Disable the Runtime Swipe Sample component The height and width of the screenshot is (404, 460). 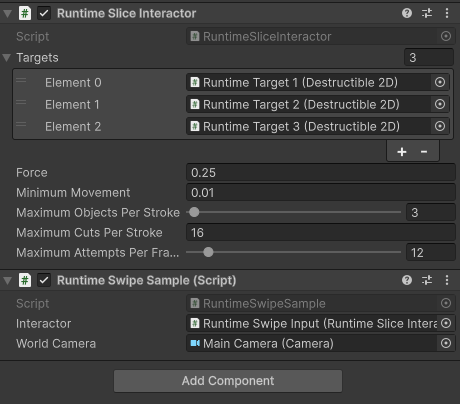(x=44, y=280)
